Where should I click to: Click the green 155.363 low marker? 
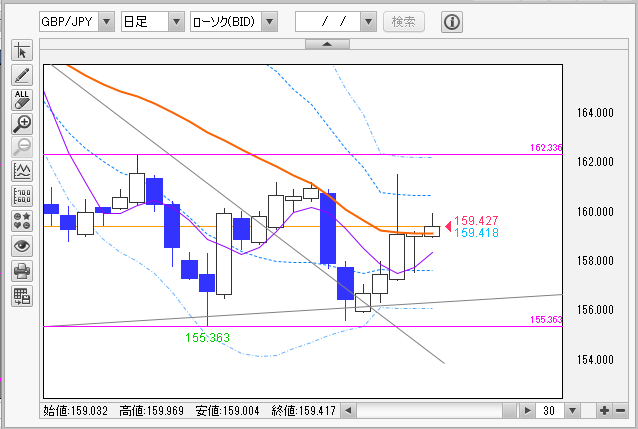(x=207, y=337)
